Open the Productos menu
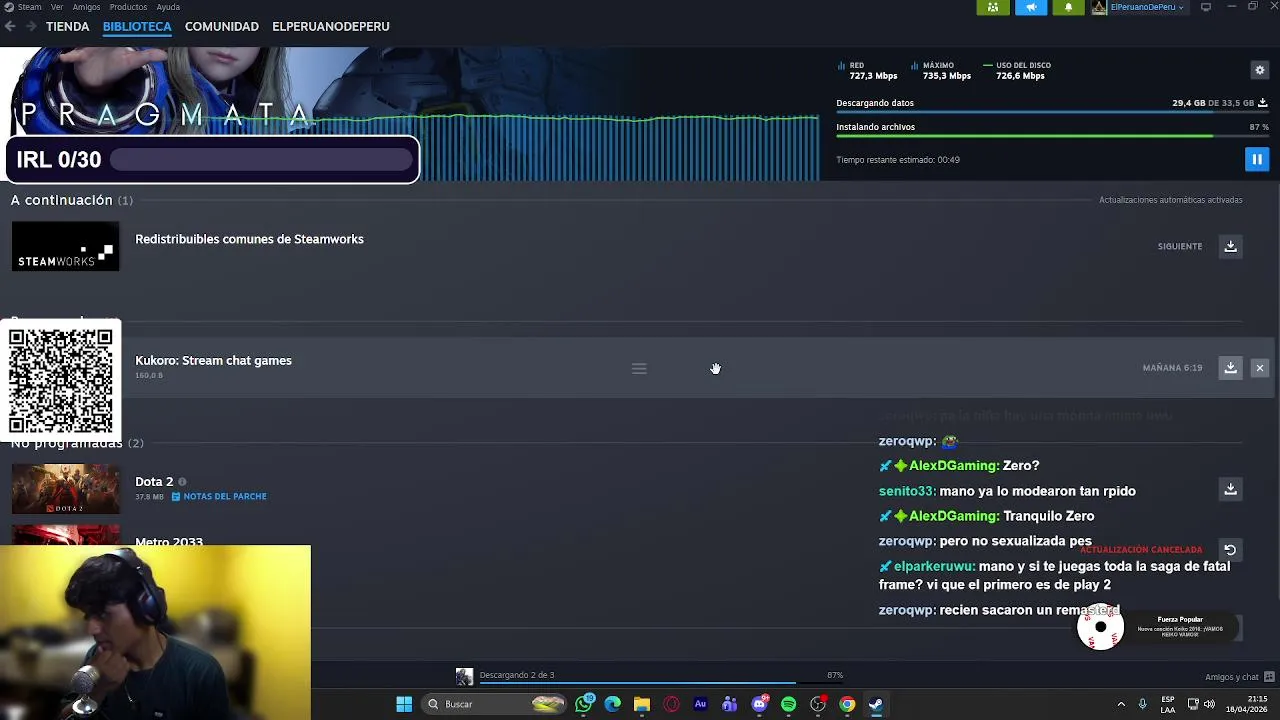Screen dimensions: 1280x720 pos(128,7)
